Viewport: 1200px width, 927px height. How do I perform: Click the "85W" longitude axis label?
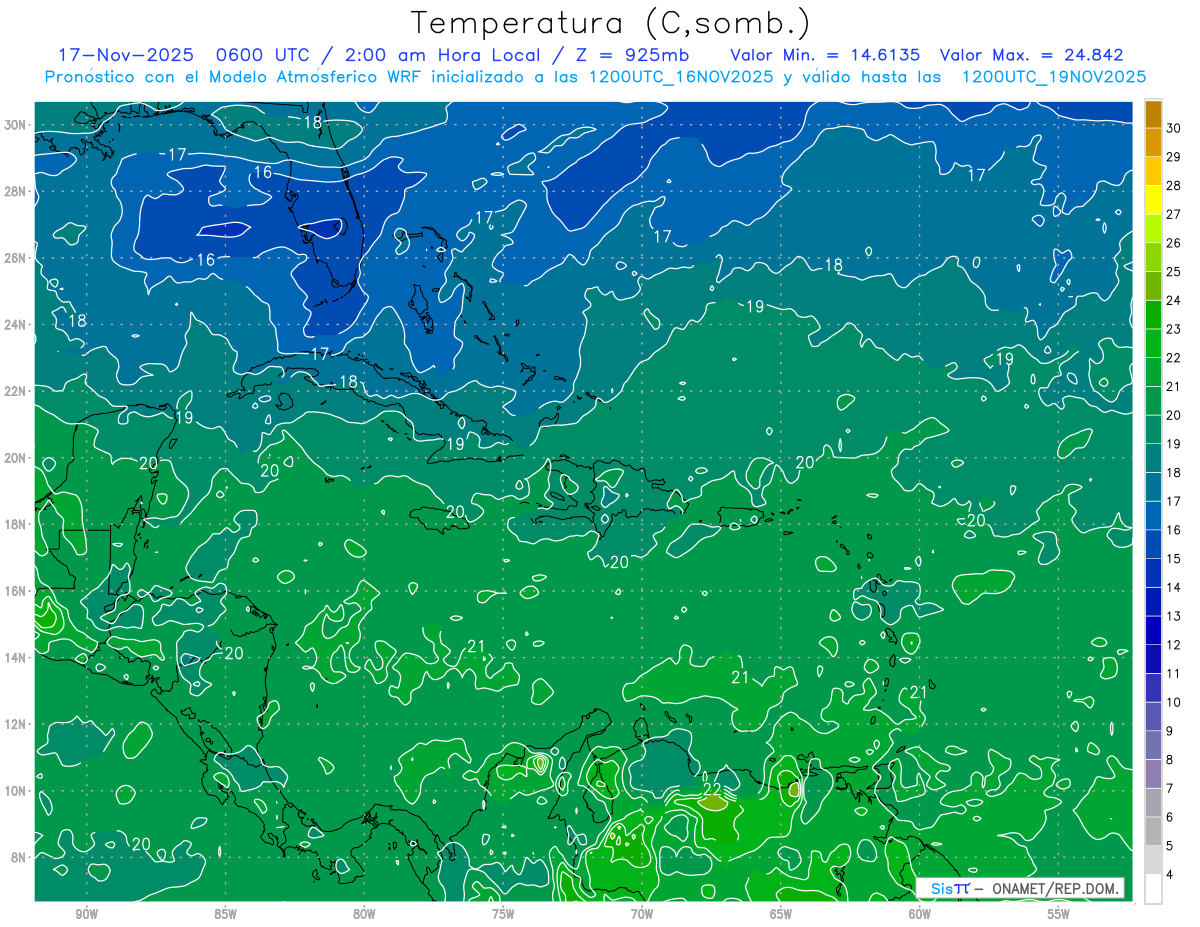pos(225,914)
